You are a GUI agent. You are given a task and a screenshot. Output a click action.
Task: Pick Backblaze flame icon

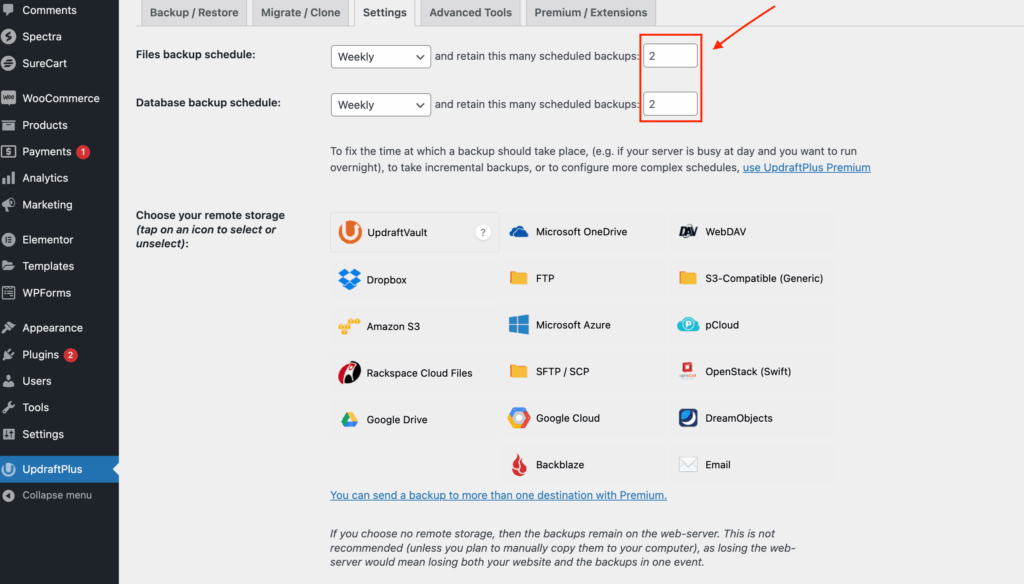point(519,464)
